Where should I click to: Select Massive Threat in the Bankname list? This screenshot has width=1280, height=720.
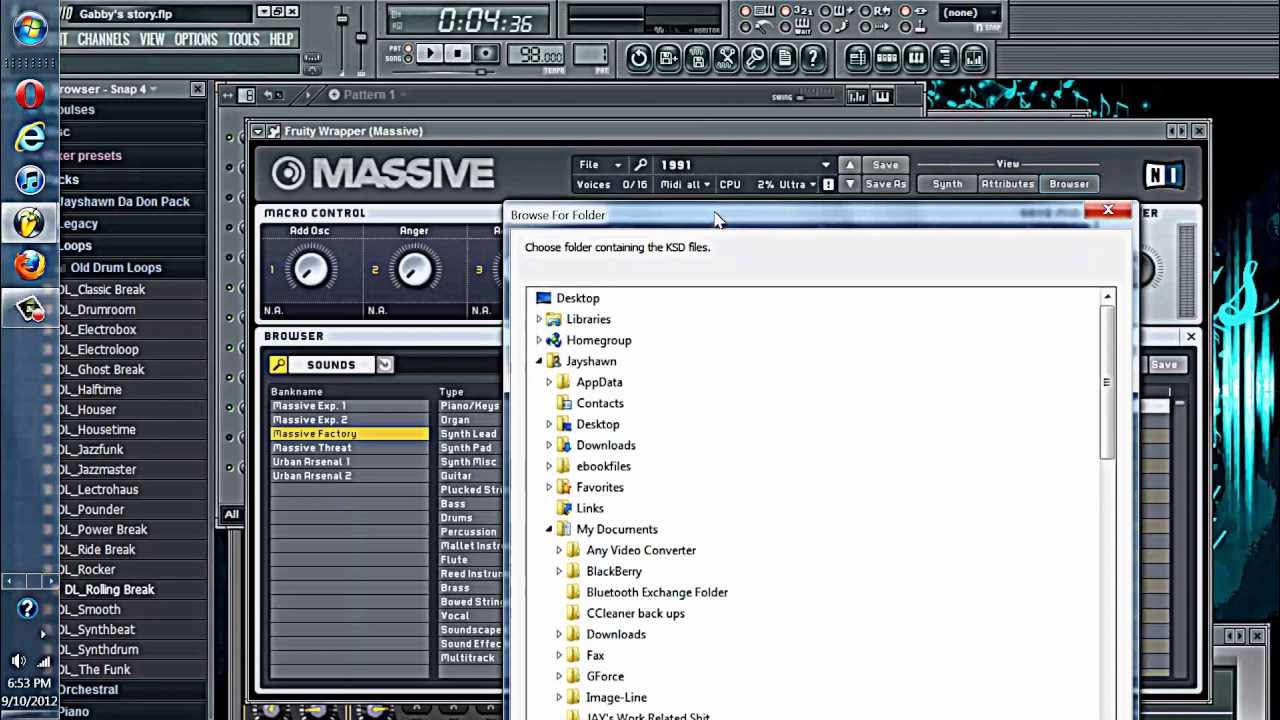click(x=349, y=448)
